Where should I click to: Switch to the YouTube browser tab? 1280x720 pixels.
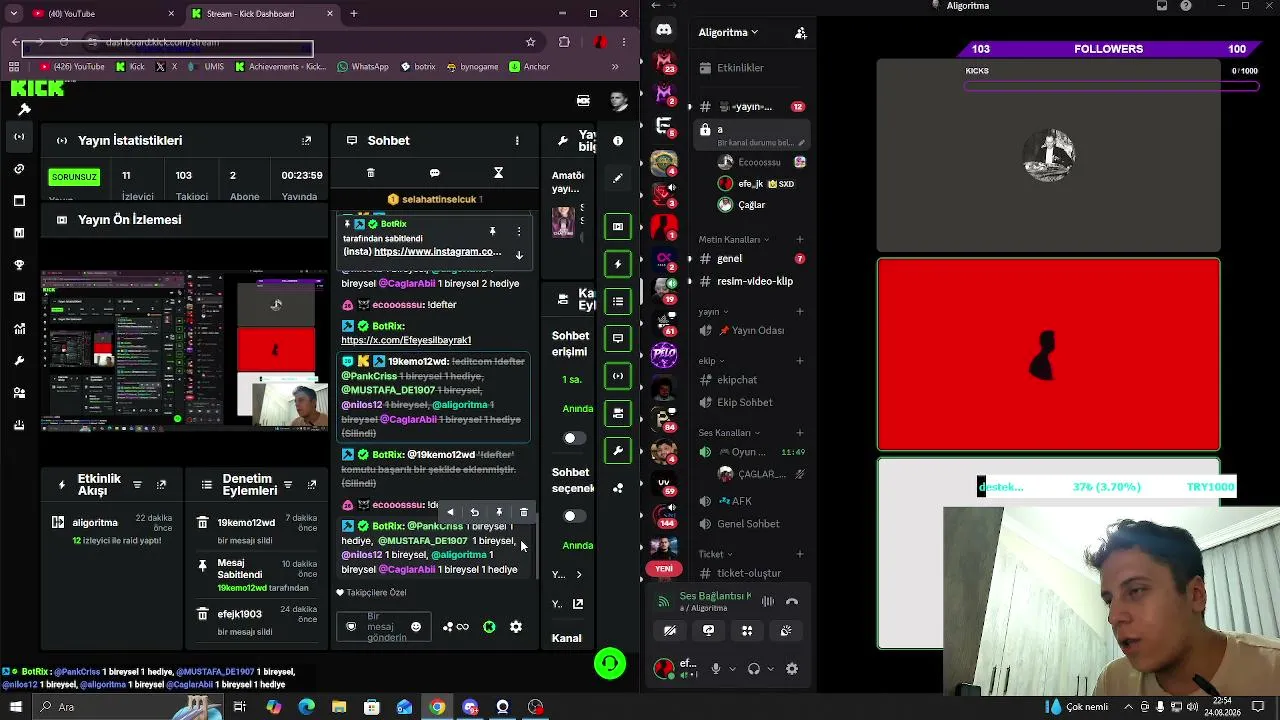104,14
